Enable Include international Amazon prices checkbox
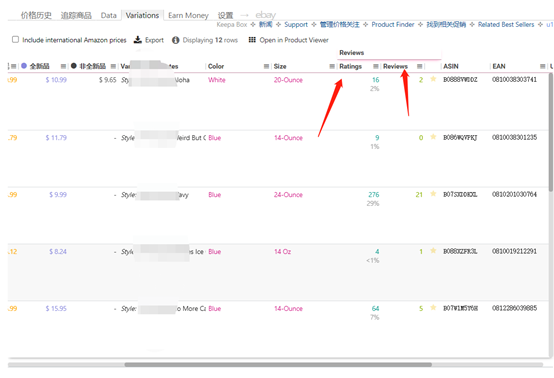Screen dimensions: 554x378 [15, 40]
